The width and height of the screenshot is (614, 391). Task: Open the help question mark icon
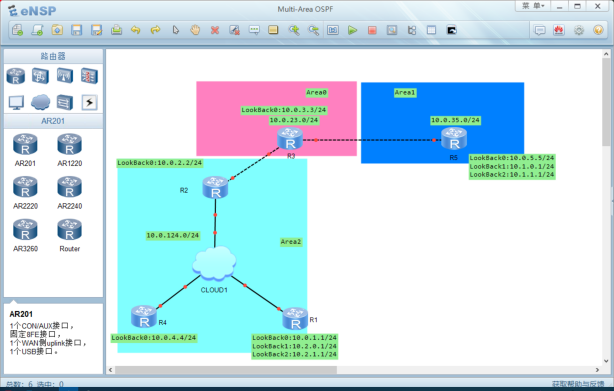(598, 30)
